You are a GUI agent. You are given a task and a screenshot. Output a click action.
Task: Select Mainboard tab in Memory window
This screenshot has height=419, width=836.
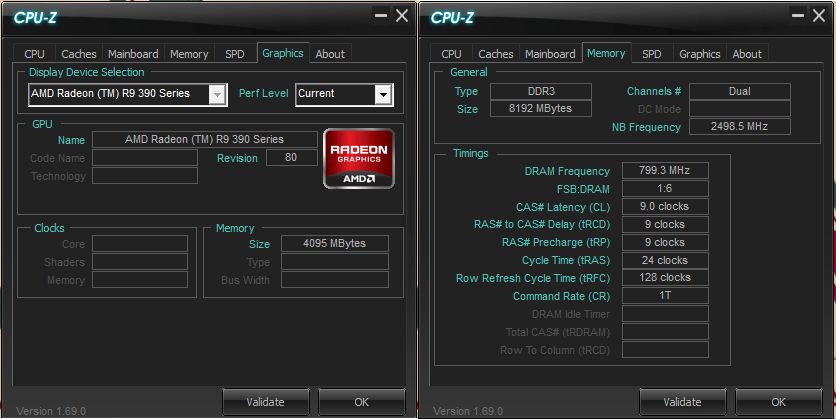coord(550,54)
